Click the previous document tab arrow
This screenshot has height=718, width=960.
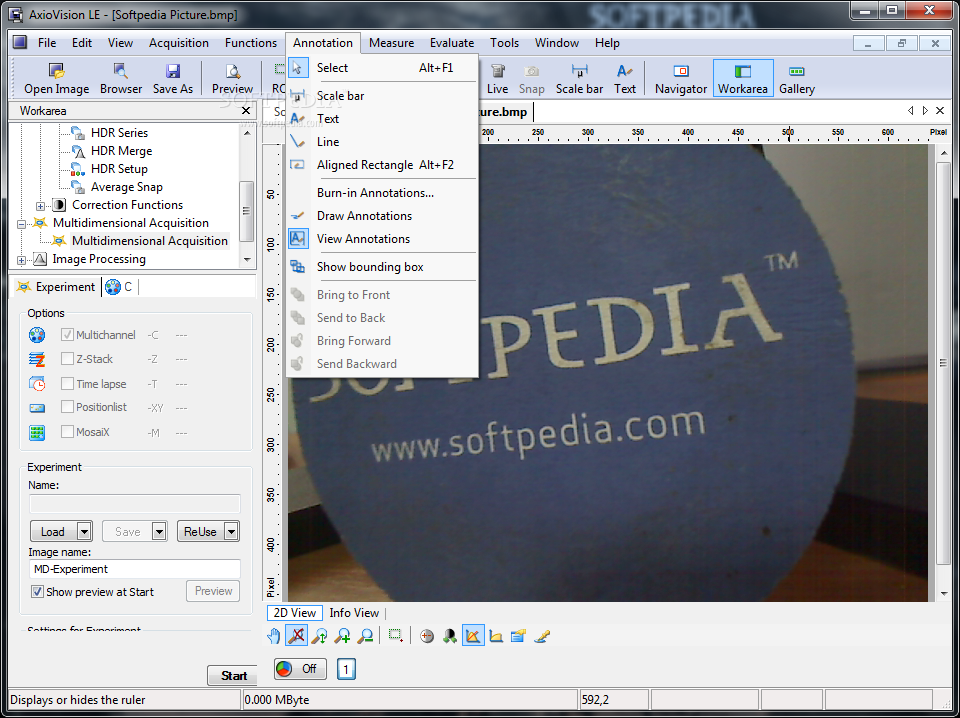[910, 111]
